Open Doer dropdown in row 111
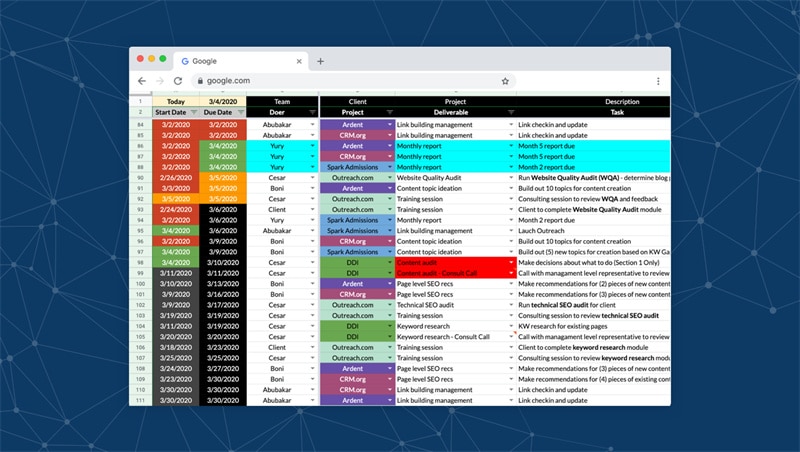 (x=312, y=400)
